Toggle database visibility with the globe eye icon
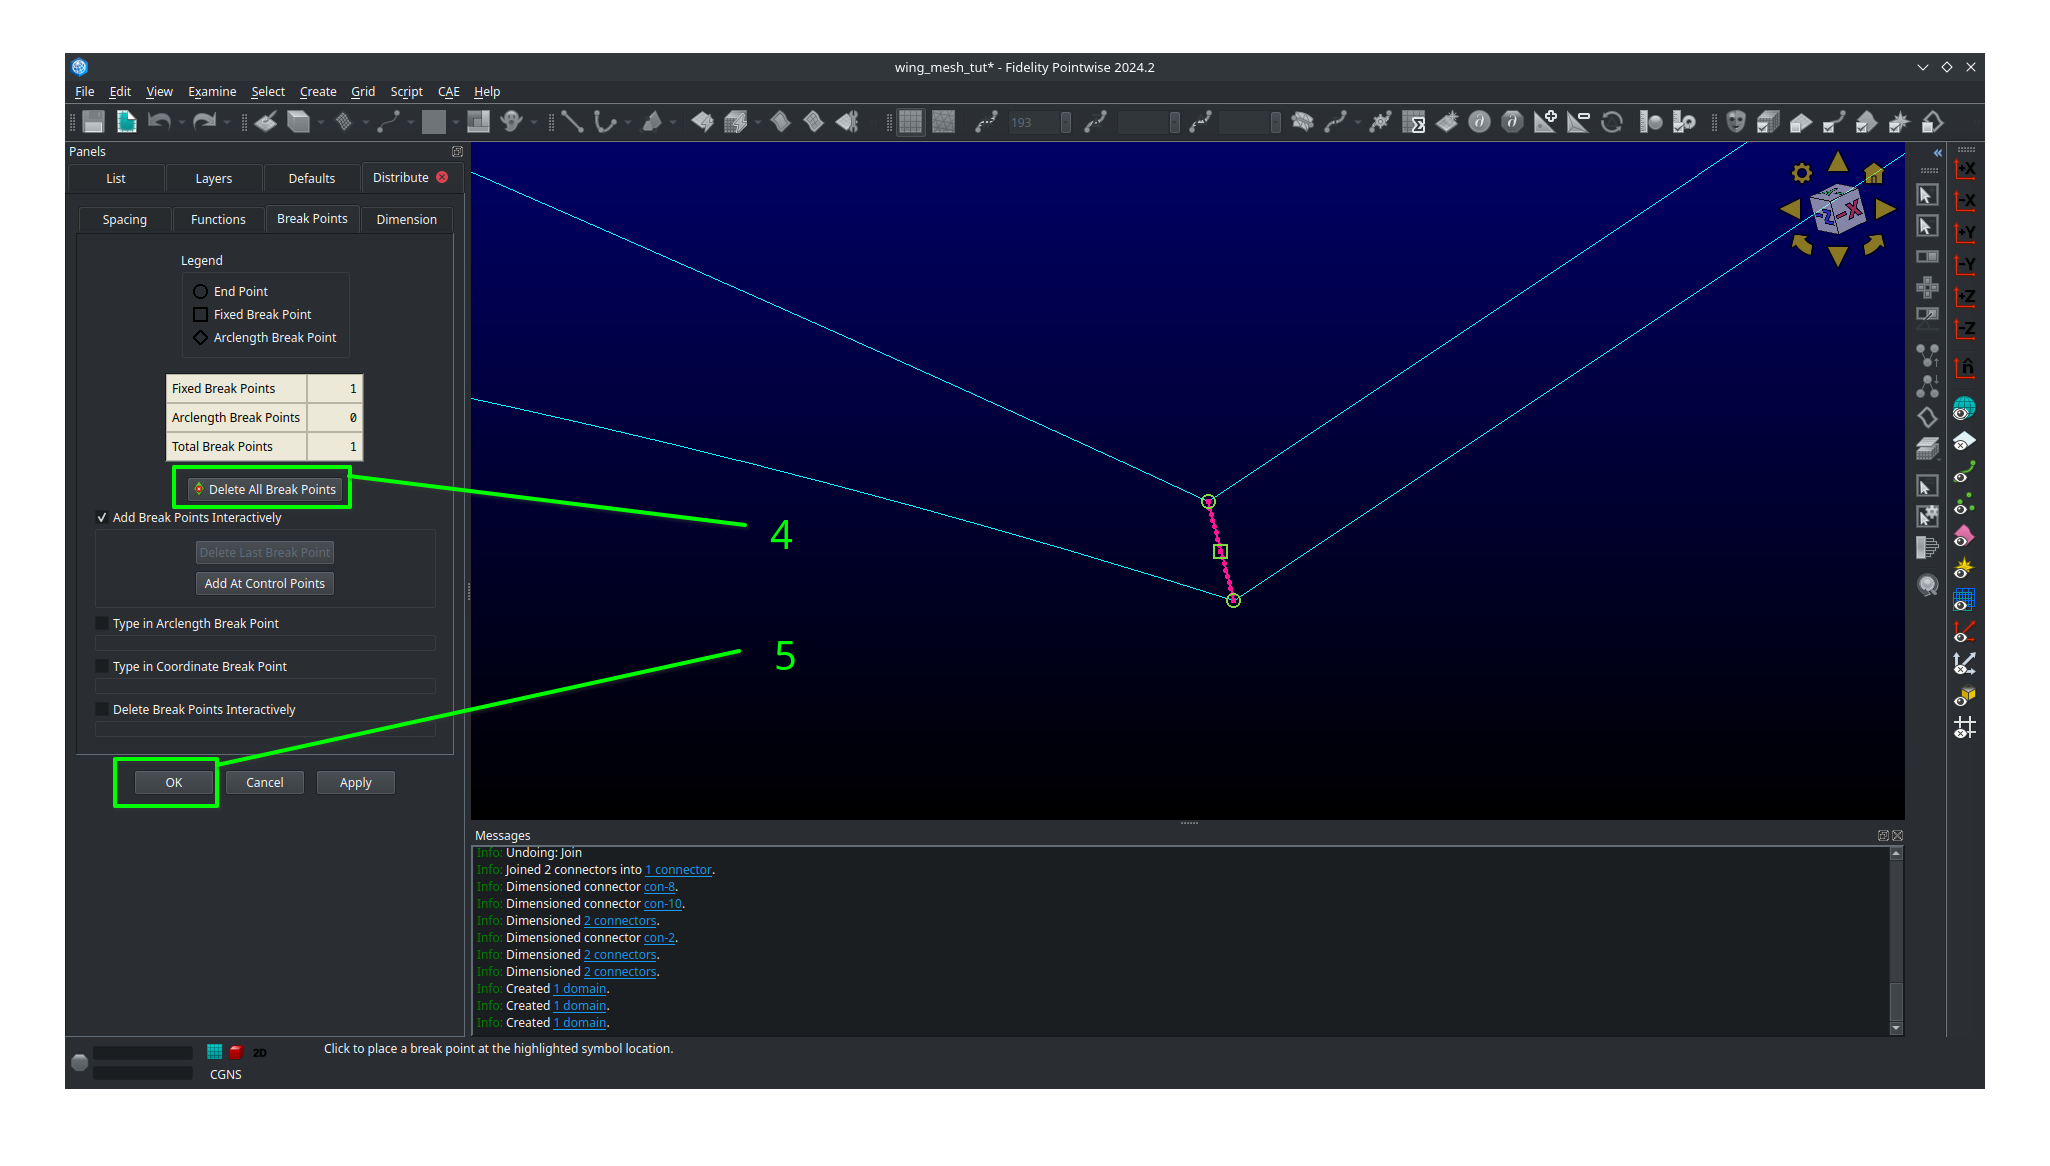2050x1166 pixels. [1963, 408]
